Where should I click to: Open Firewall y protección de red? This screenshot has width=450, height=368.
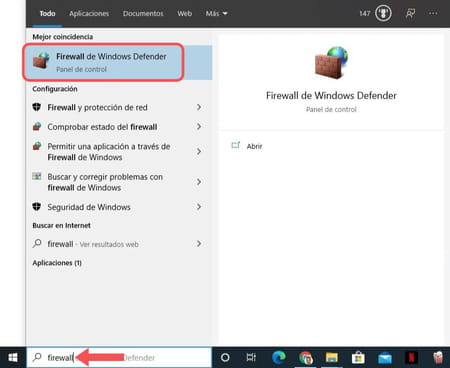tap(97, 107)
